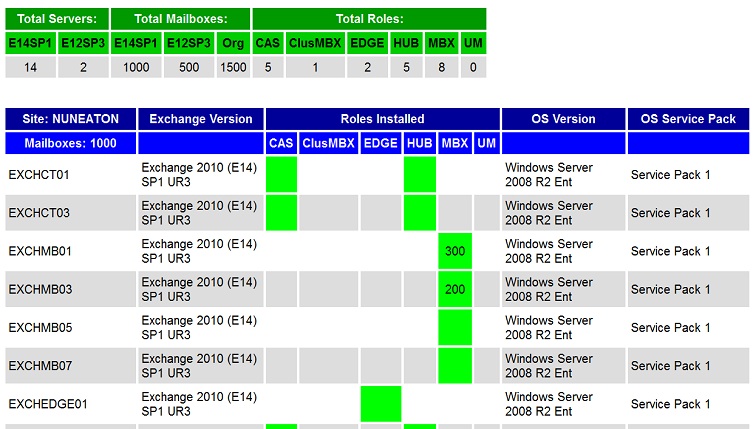Click OS version text for EXCHEDGE01

[x=549, y=404]
